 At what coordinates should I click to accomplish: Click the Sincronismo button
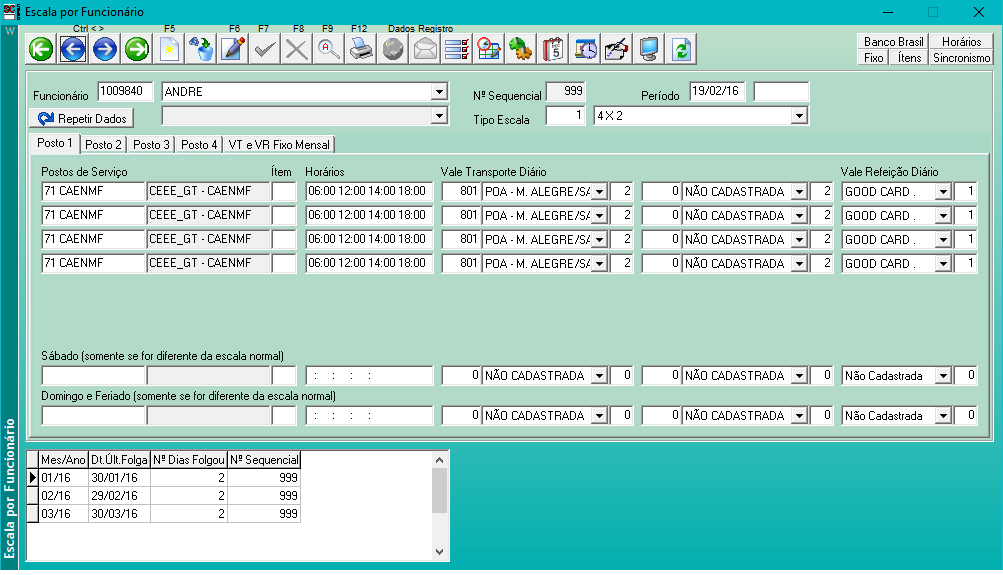[x=961, y=58]
